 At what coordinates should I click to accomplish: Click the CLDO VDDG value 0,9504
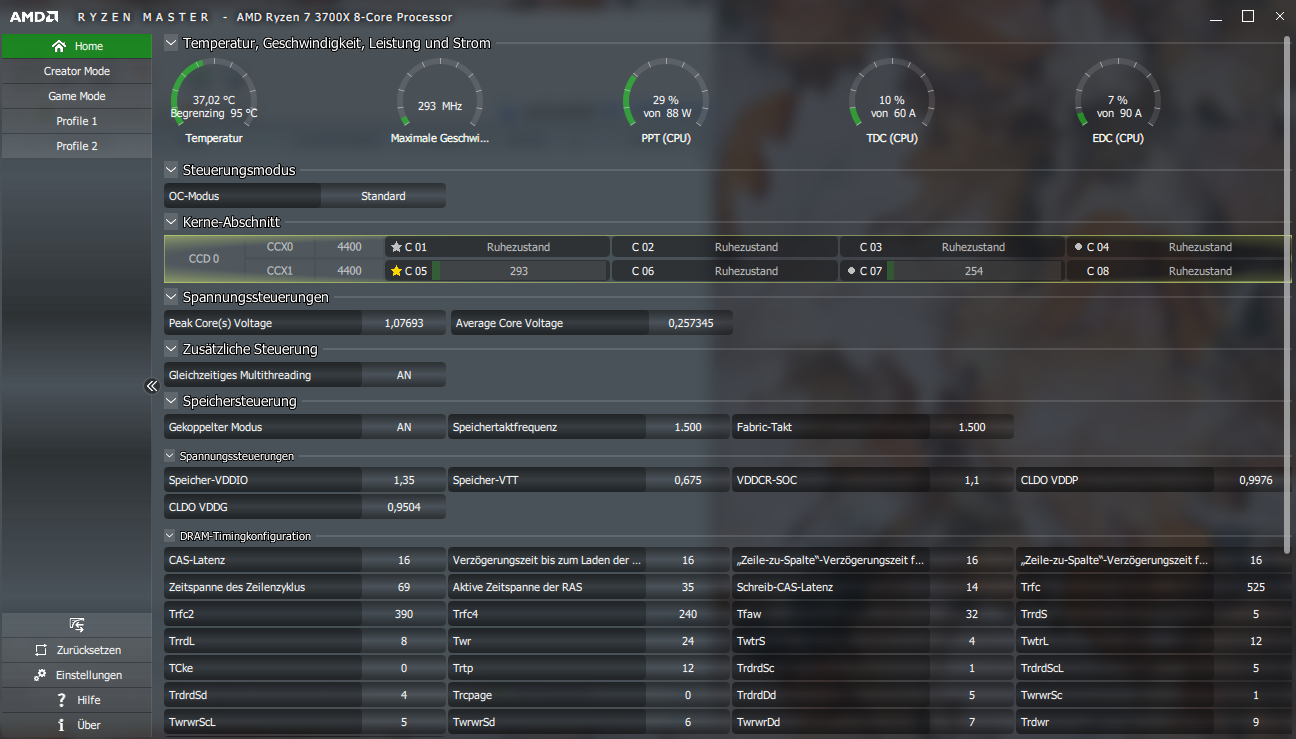(404, 507)
